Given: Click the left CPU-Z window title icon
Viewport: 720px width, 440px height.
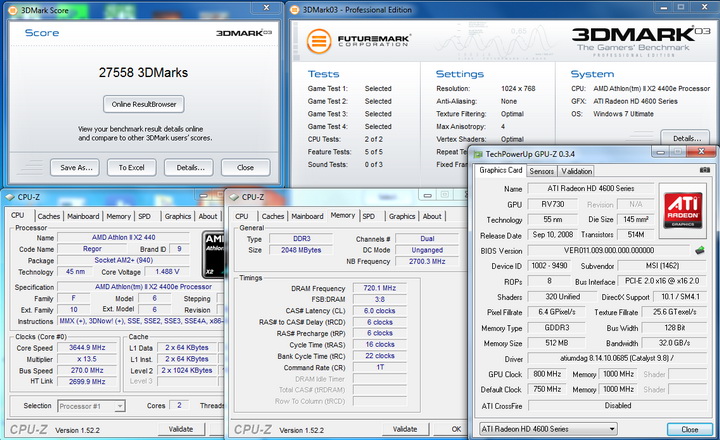Looking at the screenshot, I should click(10, 197).
